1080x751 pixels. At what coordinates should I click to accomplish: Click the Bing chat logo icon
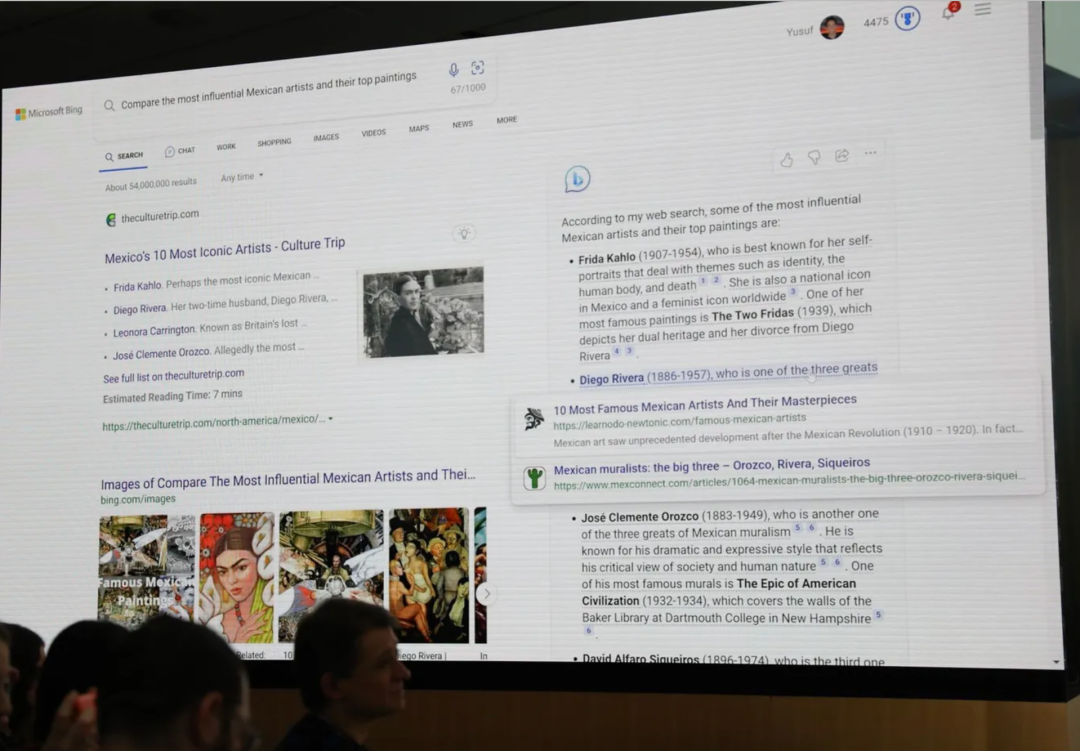click(577, 179)
